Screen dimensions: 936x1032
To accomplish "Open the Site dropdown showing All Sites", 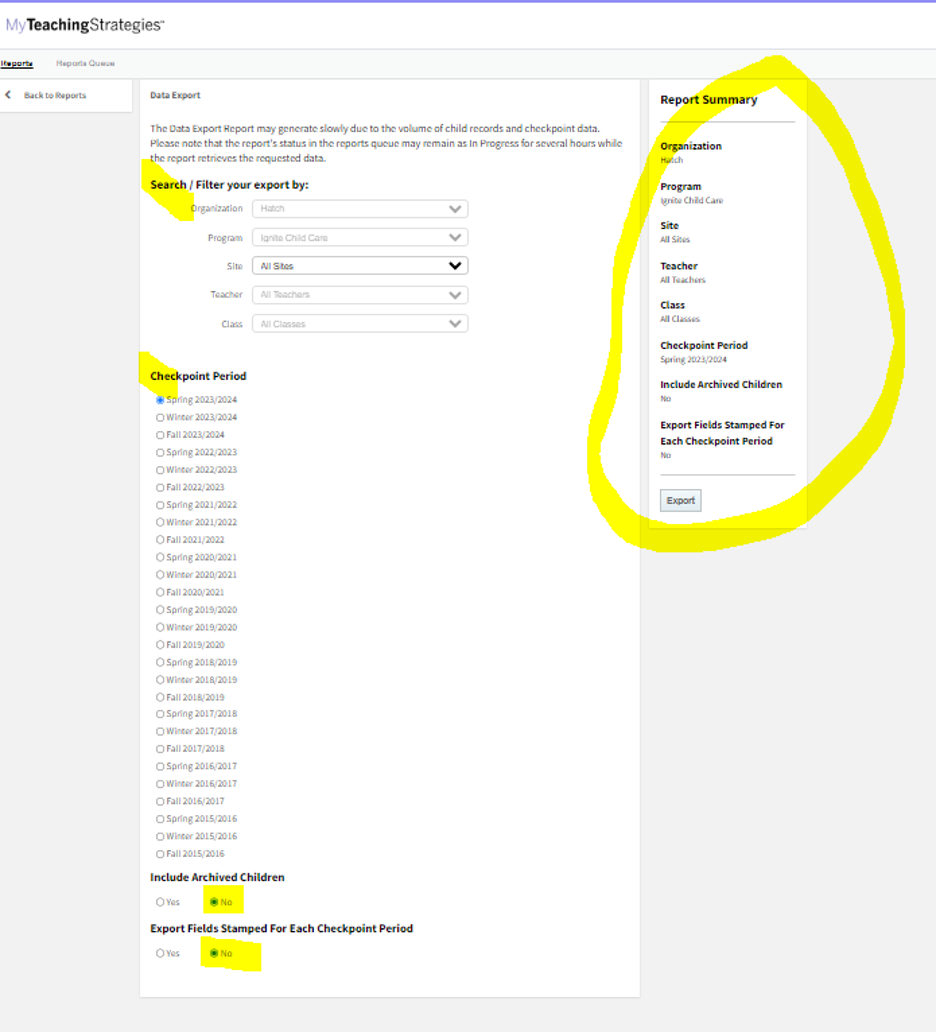I will pos(359,266).
